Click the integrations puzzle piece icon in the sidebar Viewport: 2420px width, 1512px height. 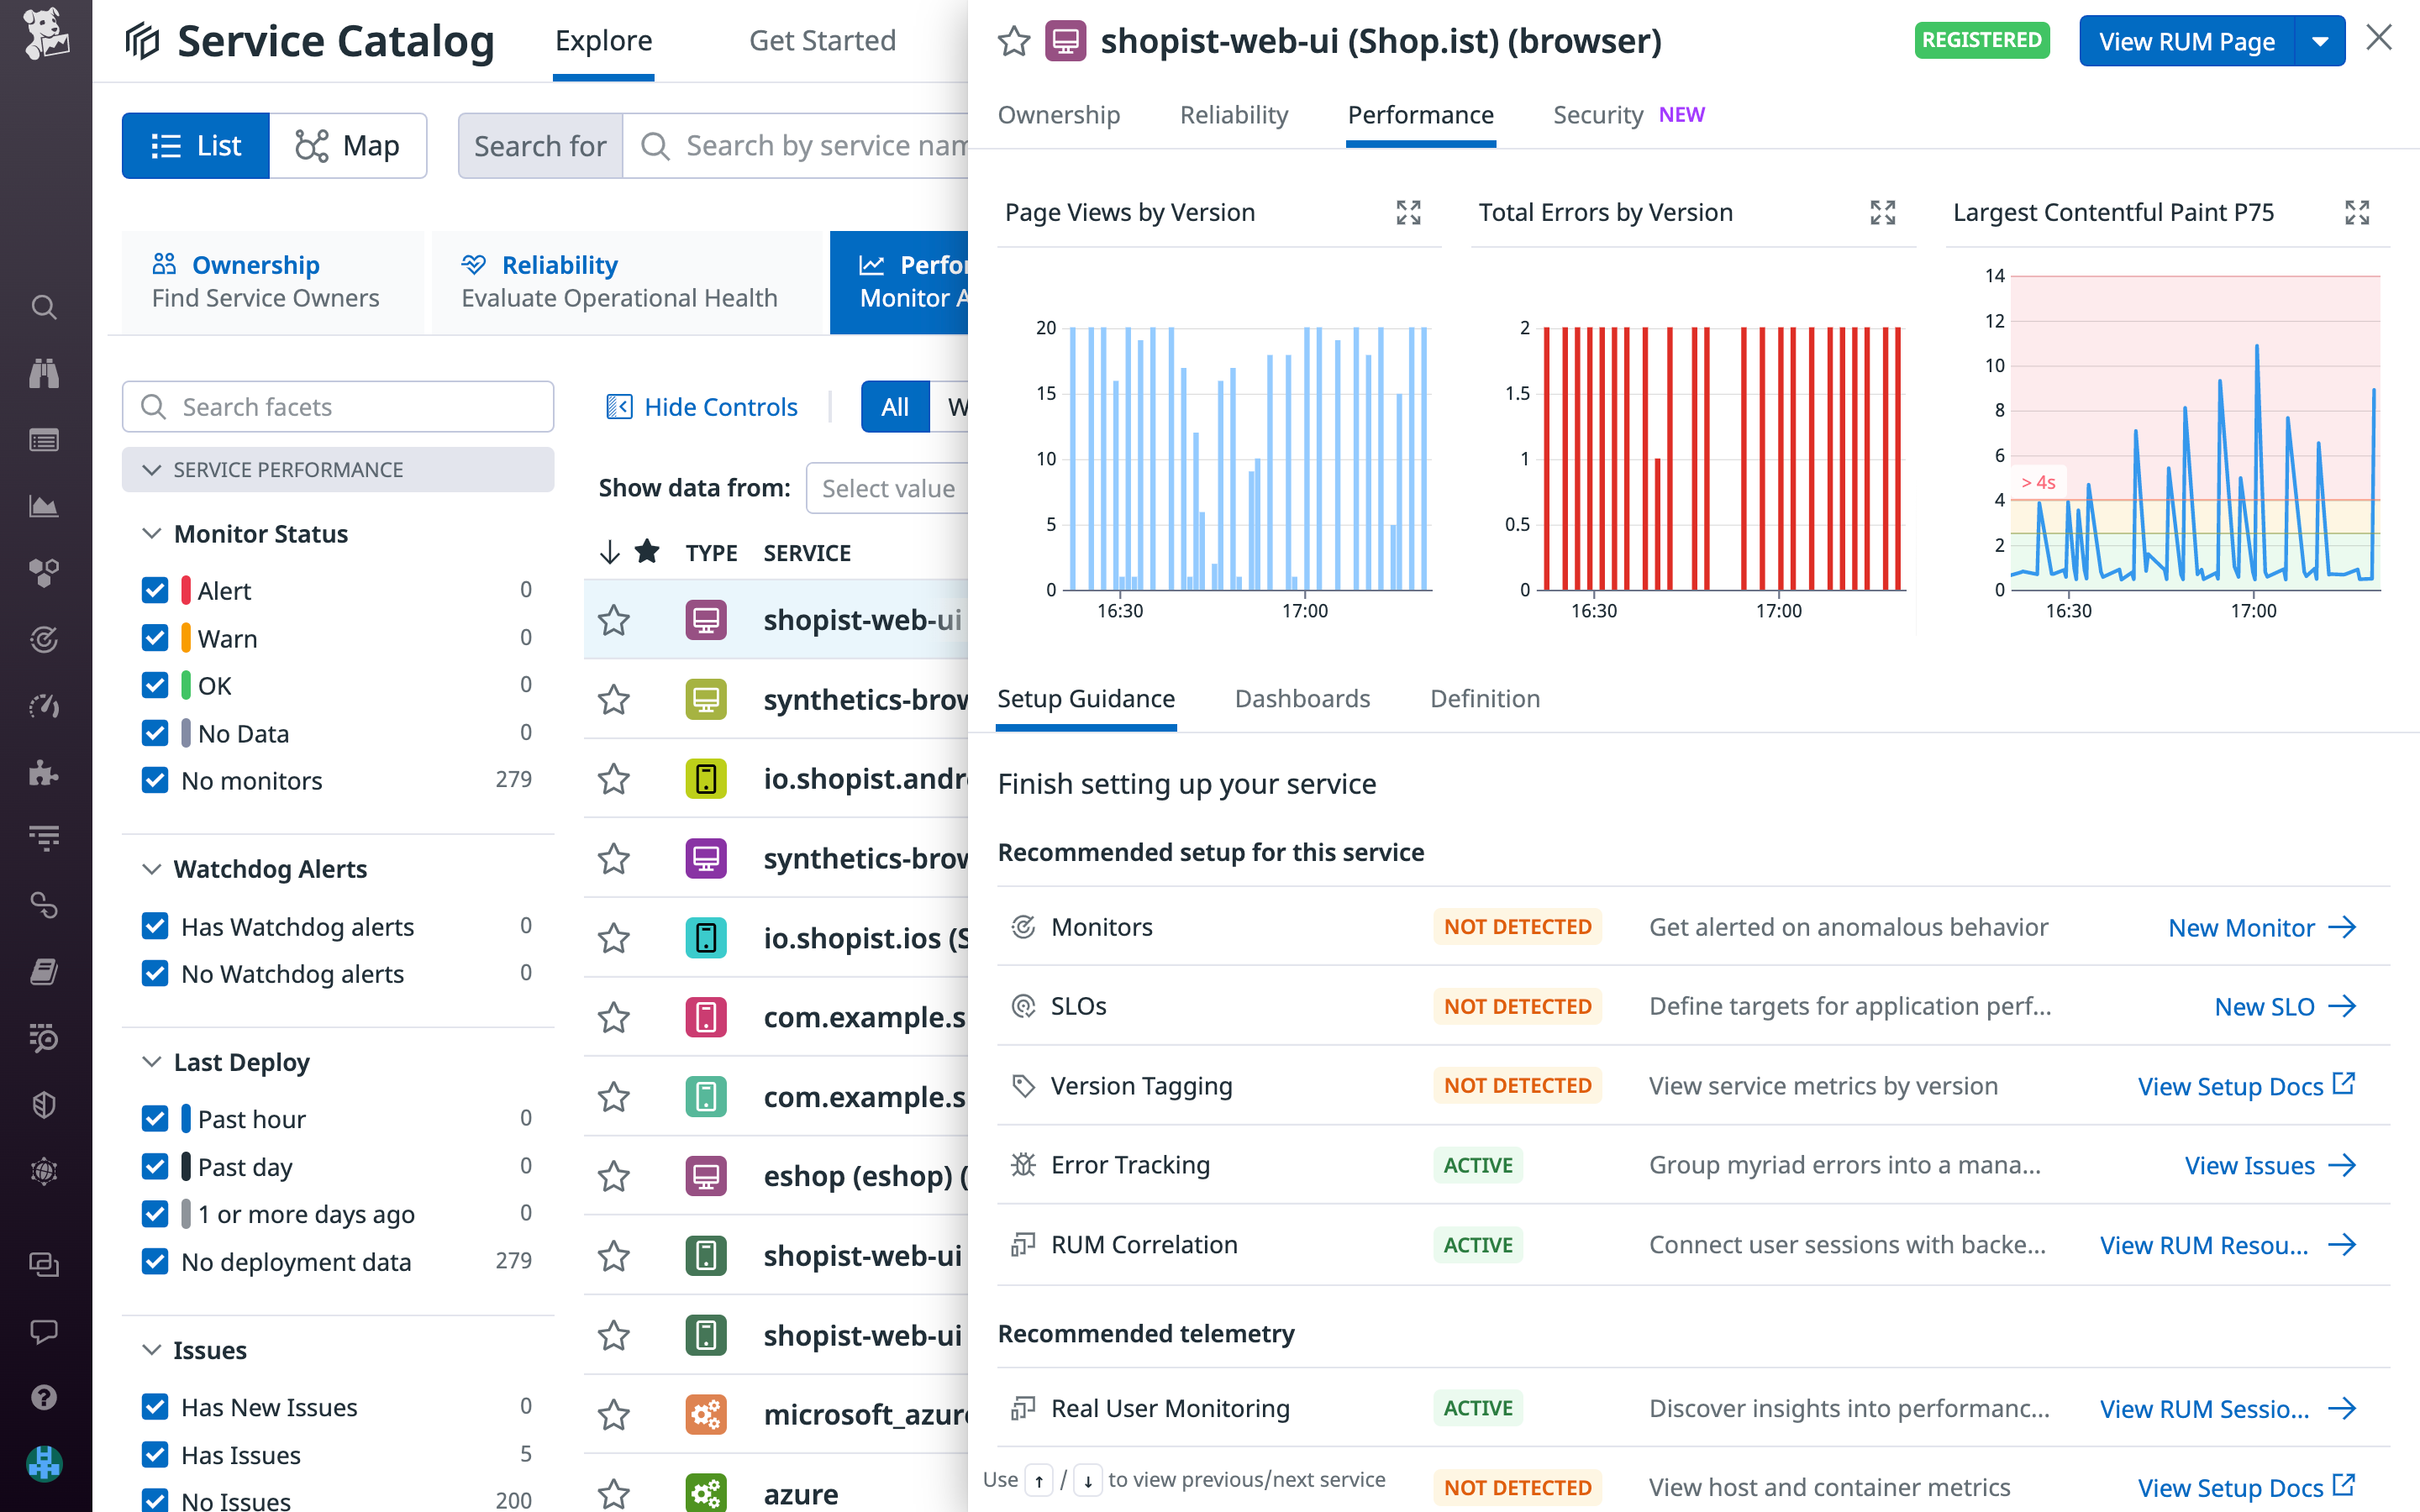tap(44, 771)
